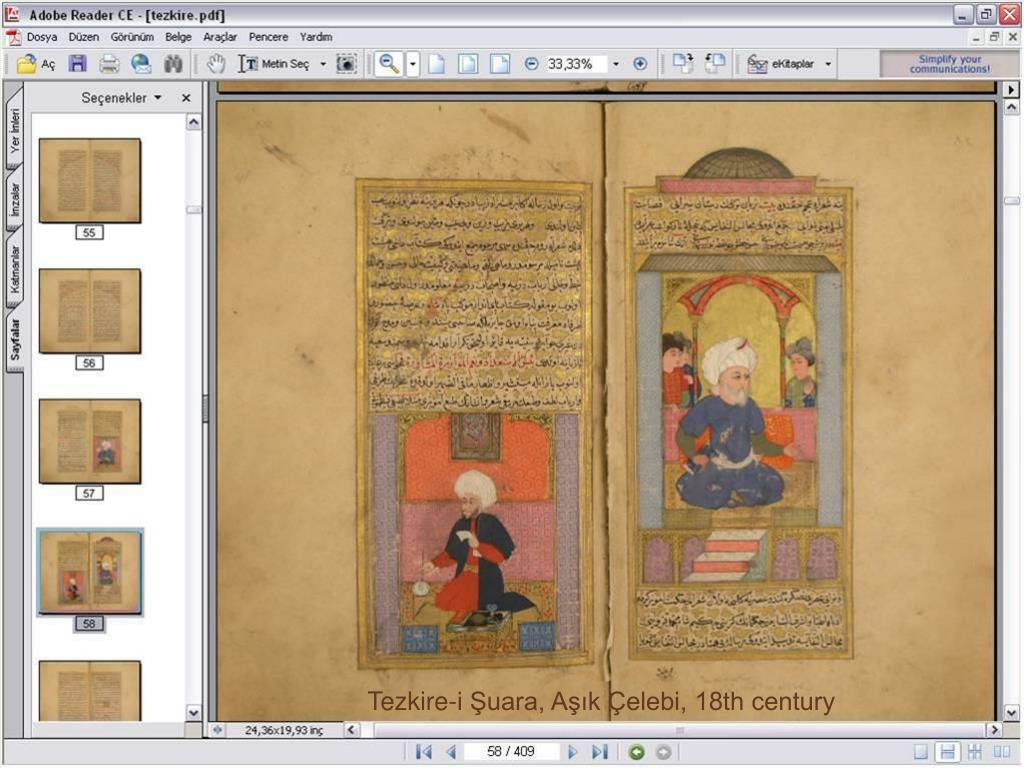Open the Dosya menu

pyautogui.click(x=42, y=37)
